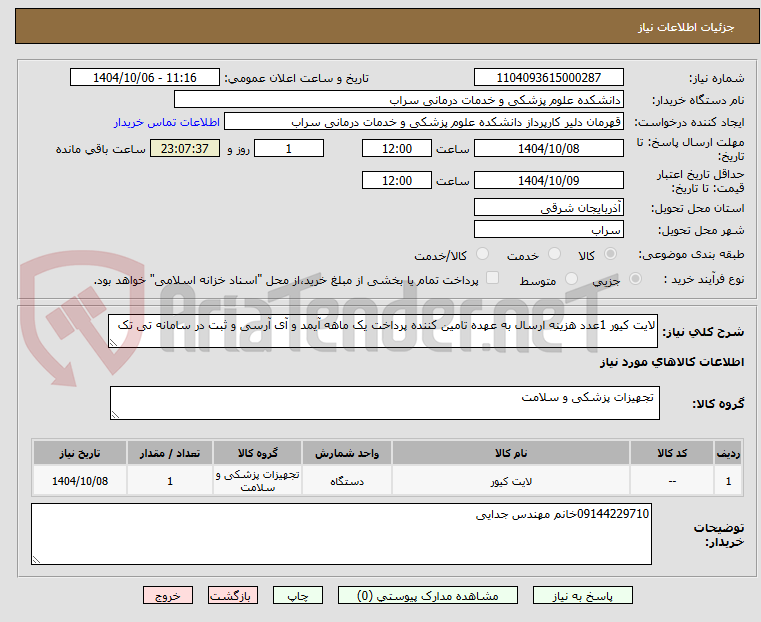Click the اطلاعات کالاهای مورد نیاز heading
The height and width of the screenshot is (622, 761).
(x=672, y=362)
